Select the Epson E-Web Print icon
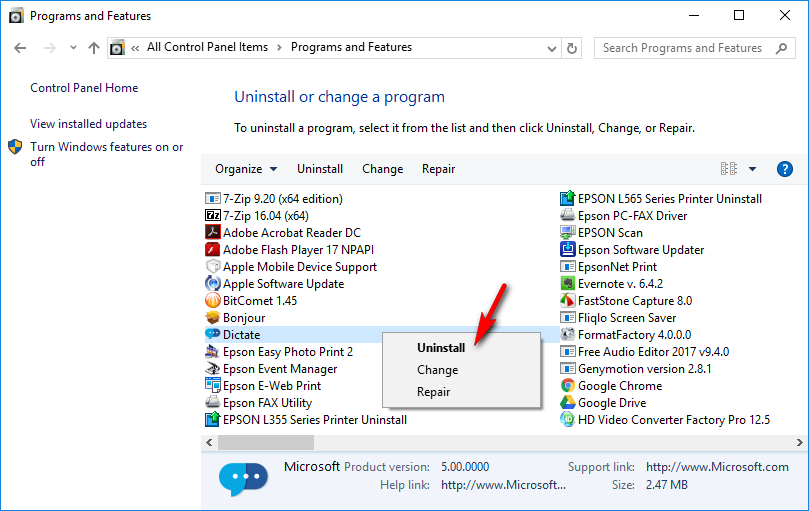The image size is (809, 511). (x=213, y=386)
